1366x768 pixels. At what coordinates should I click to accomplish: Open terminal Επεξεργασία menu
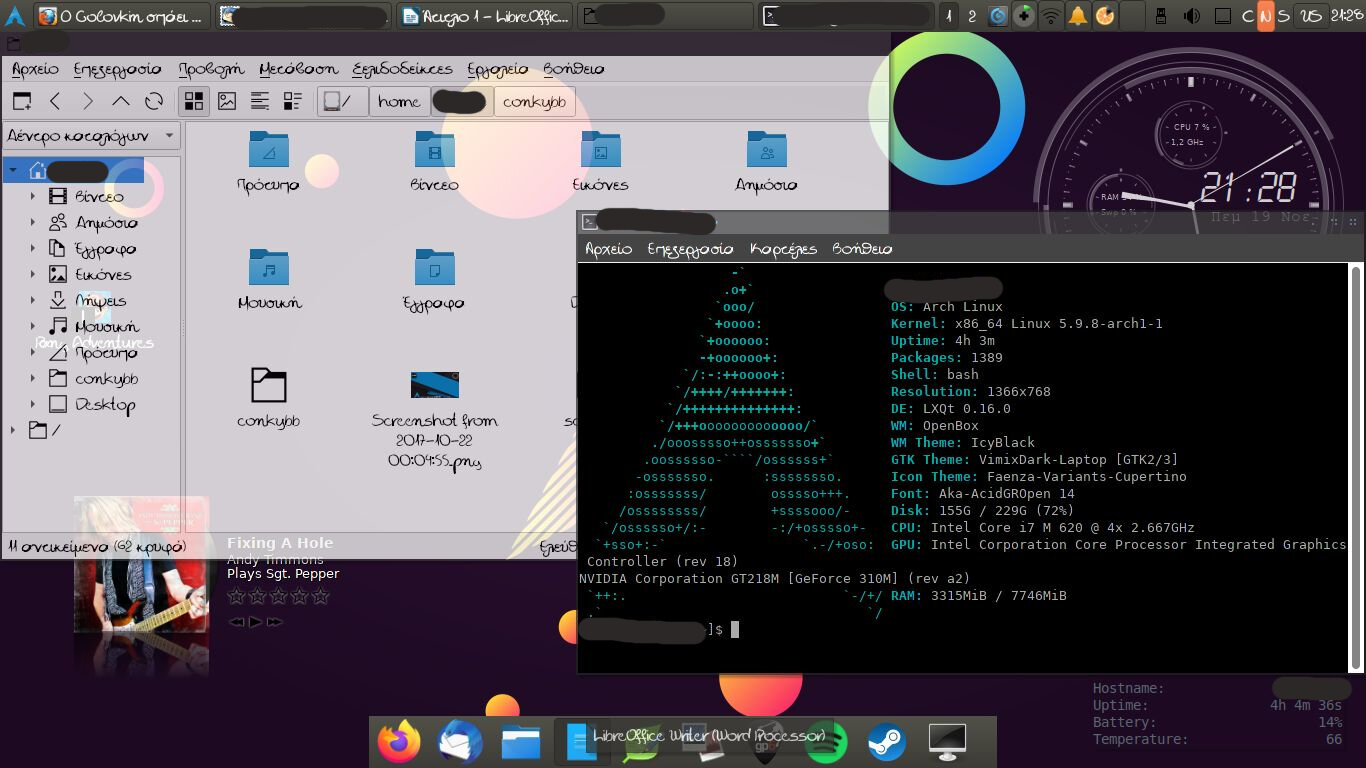pyautogui.click(x=691, y=249)
